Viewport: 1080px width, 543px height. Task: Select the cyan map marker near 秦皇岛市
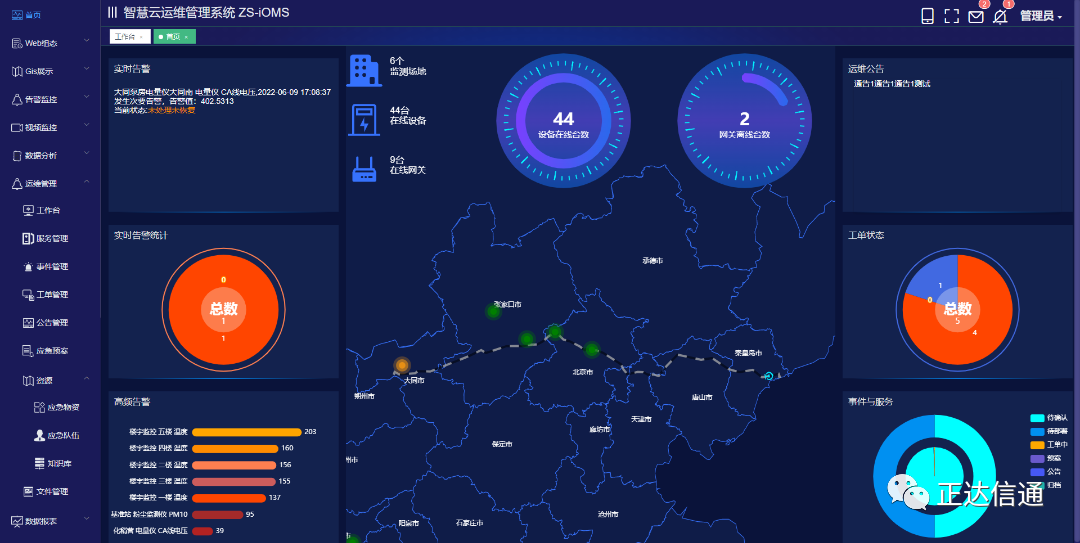769,376
